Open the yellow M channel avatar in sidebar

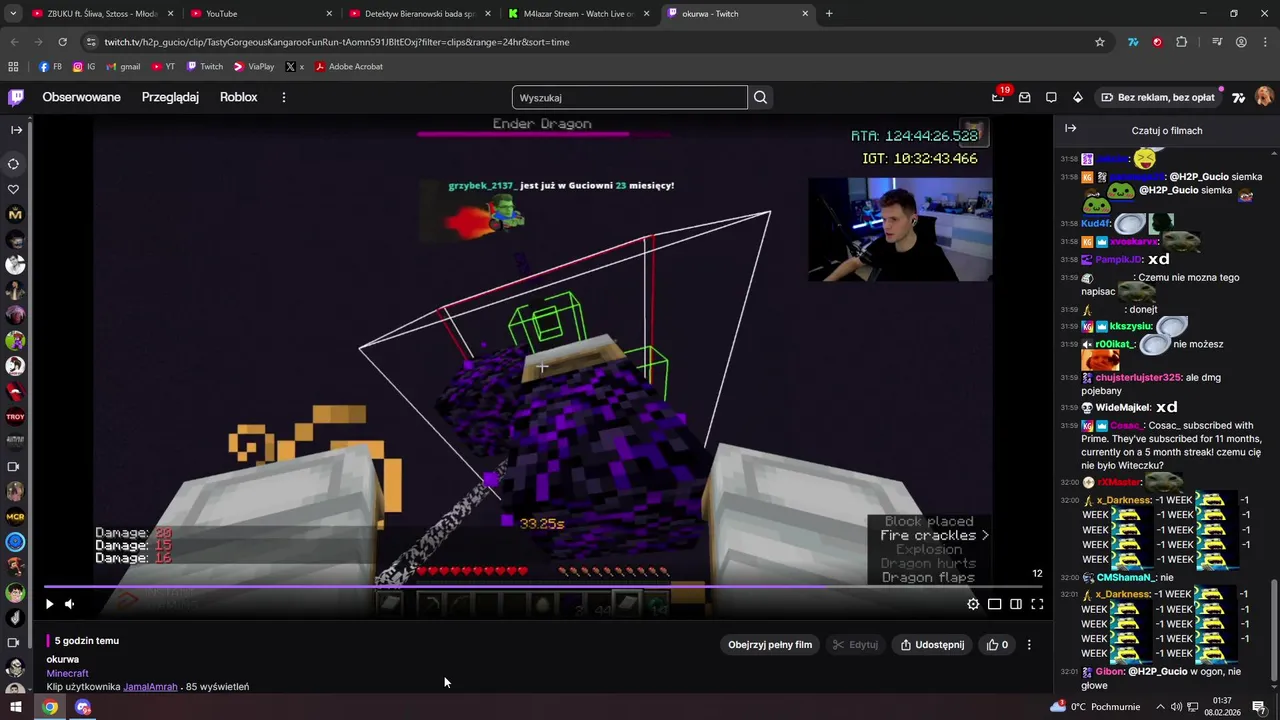pyautogui.click(x=15, y=214)
